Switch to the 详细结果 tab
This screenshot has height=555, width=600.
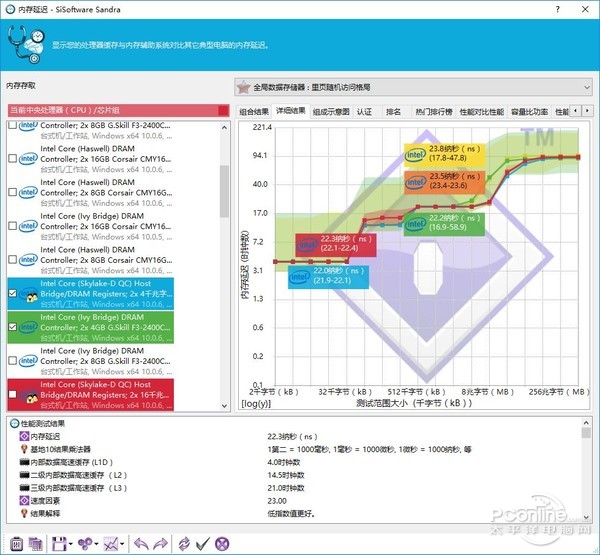coord(290,111)
